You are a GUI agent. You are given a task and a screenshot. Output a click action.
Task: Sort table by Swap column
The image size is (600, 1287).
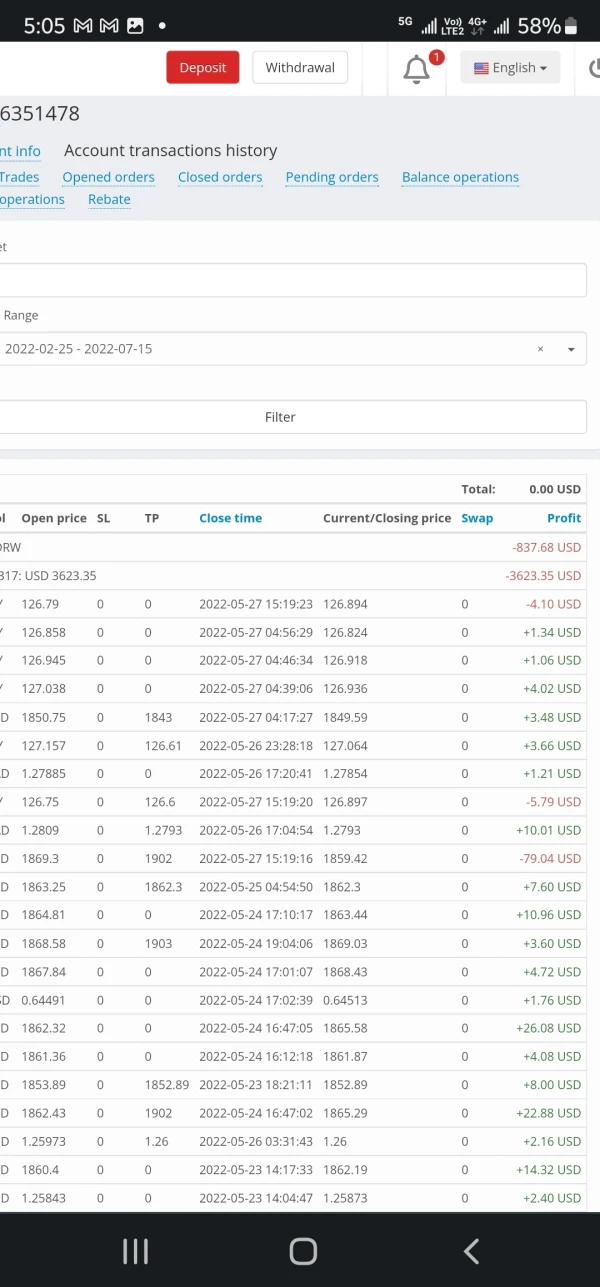(477, 518)
